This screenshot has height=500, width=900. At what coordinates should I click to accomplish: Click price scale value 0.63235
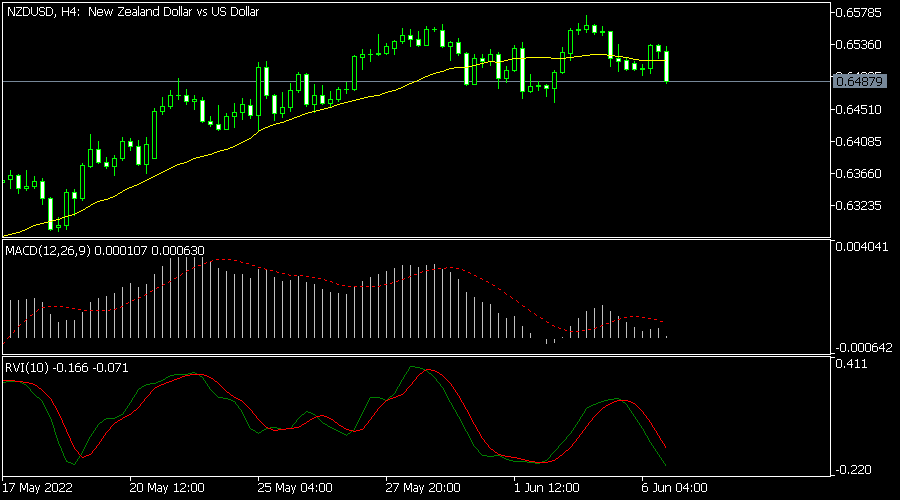click(859, 206)
